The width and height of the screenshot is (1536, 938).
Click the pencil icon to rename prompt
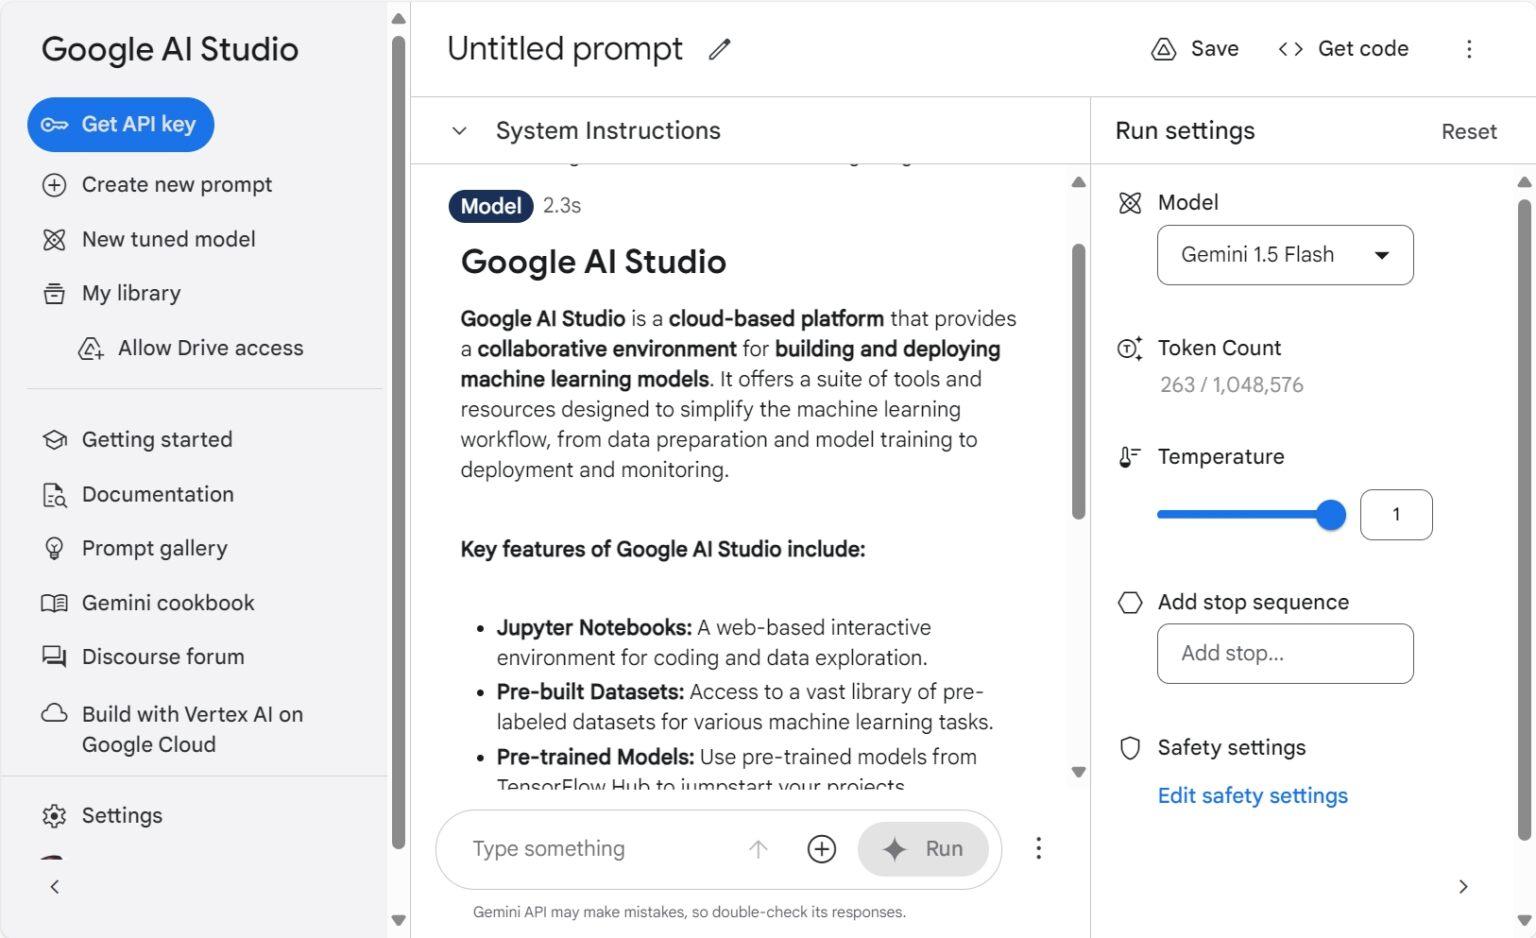[719, 49]
